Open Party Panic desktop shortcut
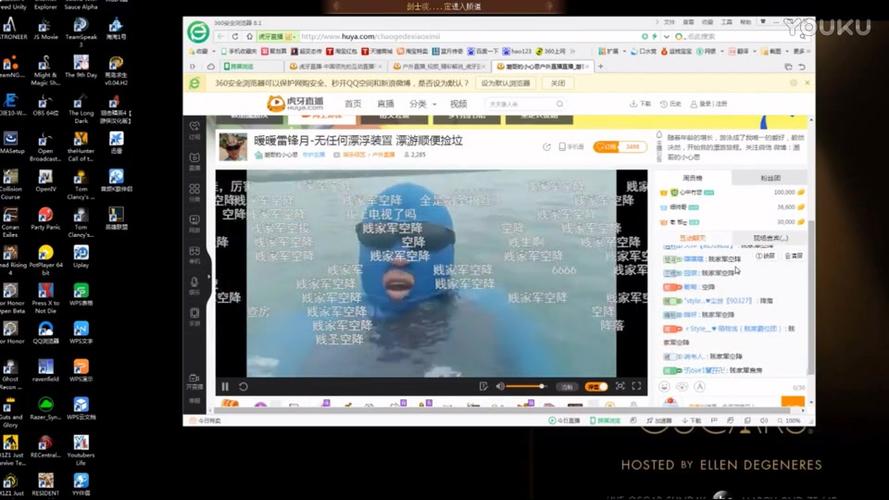The width and height of the screenshot is (889, 500). tap(45, 219)
